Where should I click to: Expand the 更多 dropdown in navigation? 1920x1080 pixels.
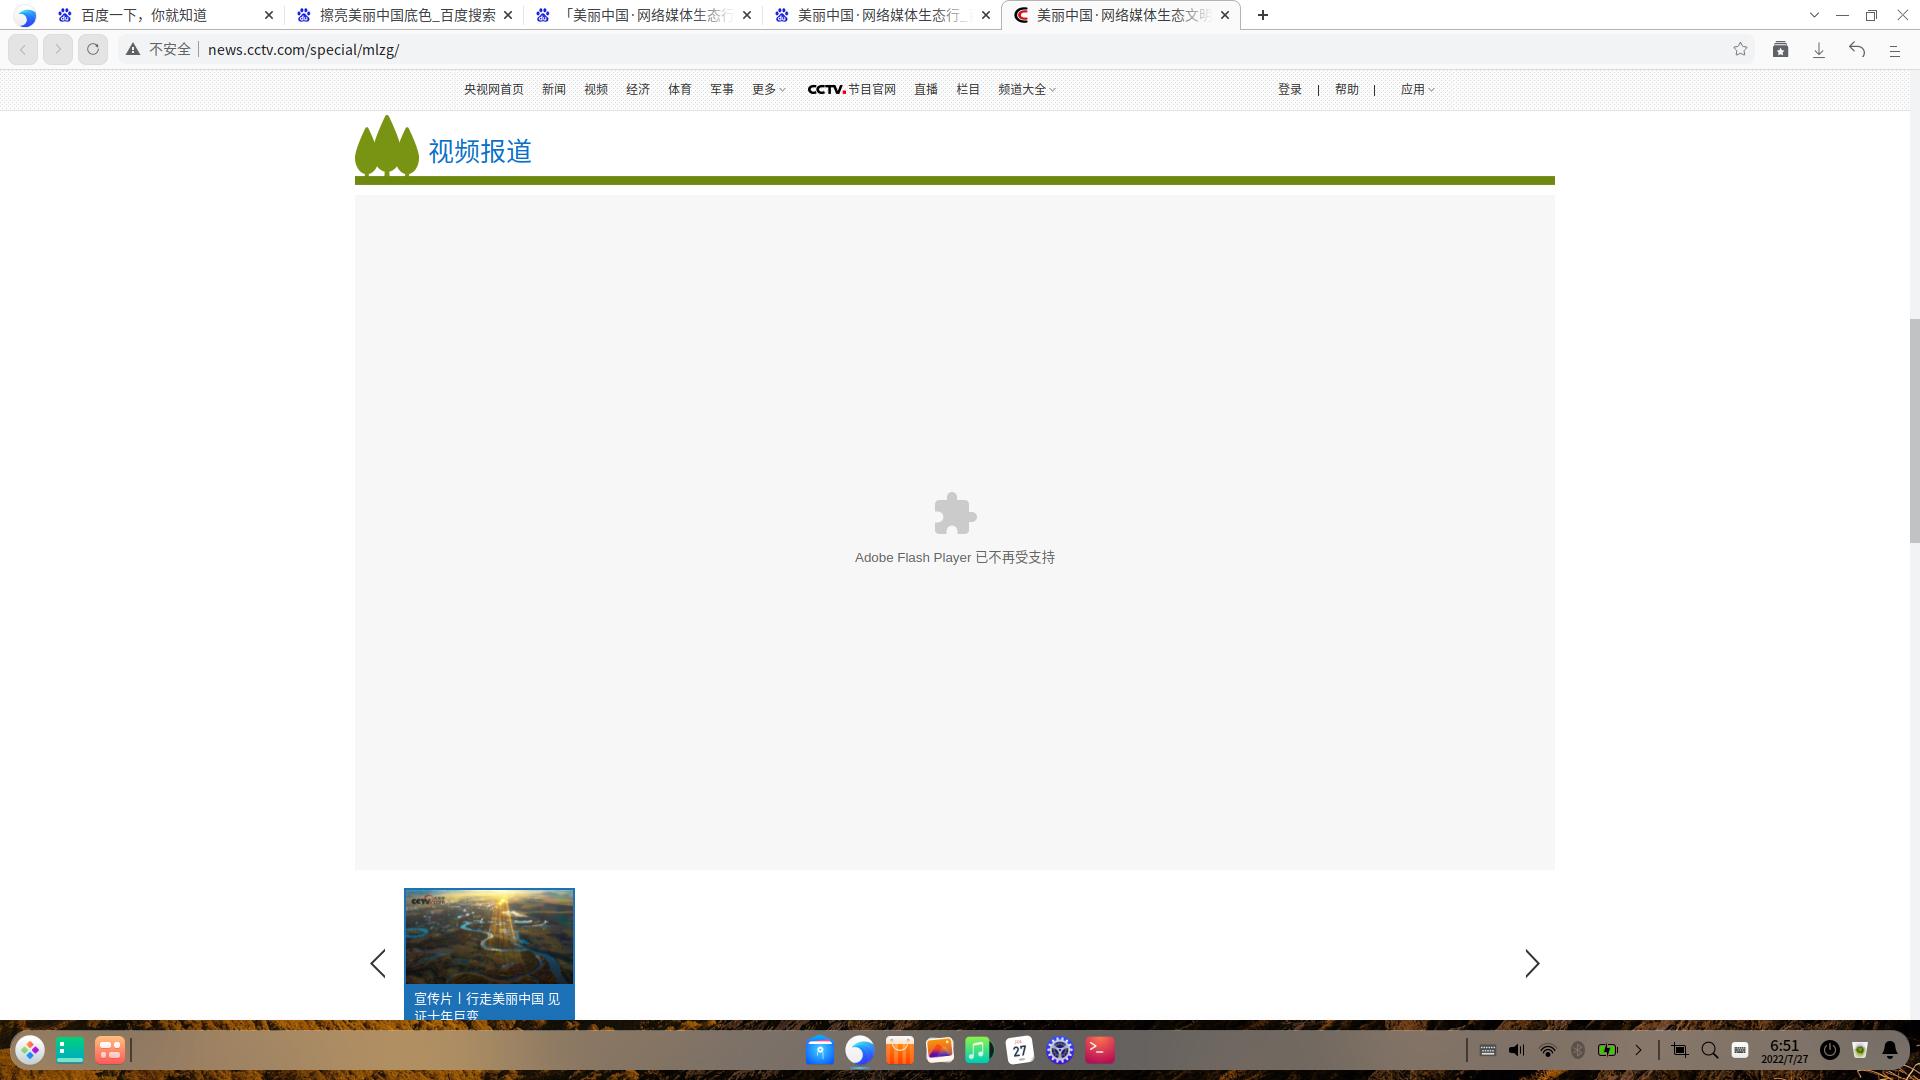768,89
